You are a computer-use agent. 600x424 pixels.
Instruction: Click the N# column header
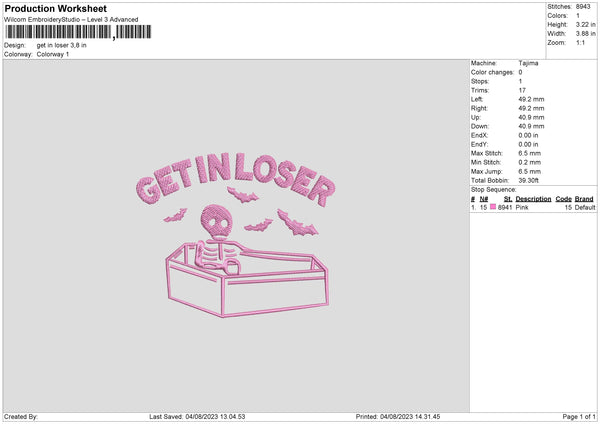[485, 199]
